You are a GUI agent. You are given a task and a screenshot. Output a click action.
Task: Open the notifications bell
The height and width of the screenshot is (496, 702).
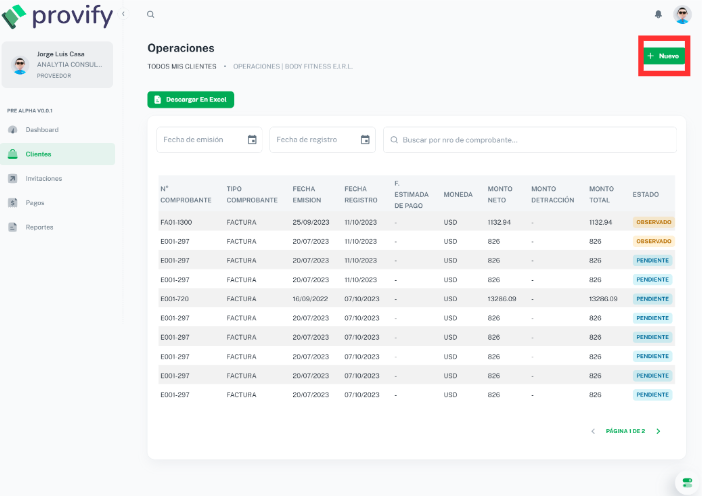point(658,14)
